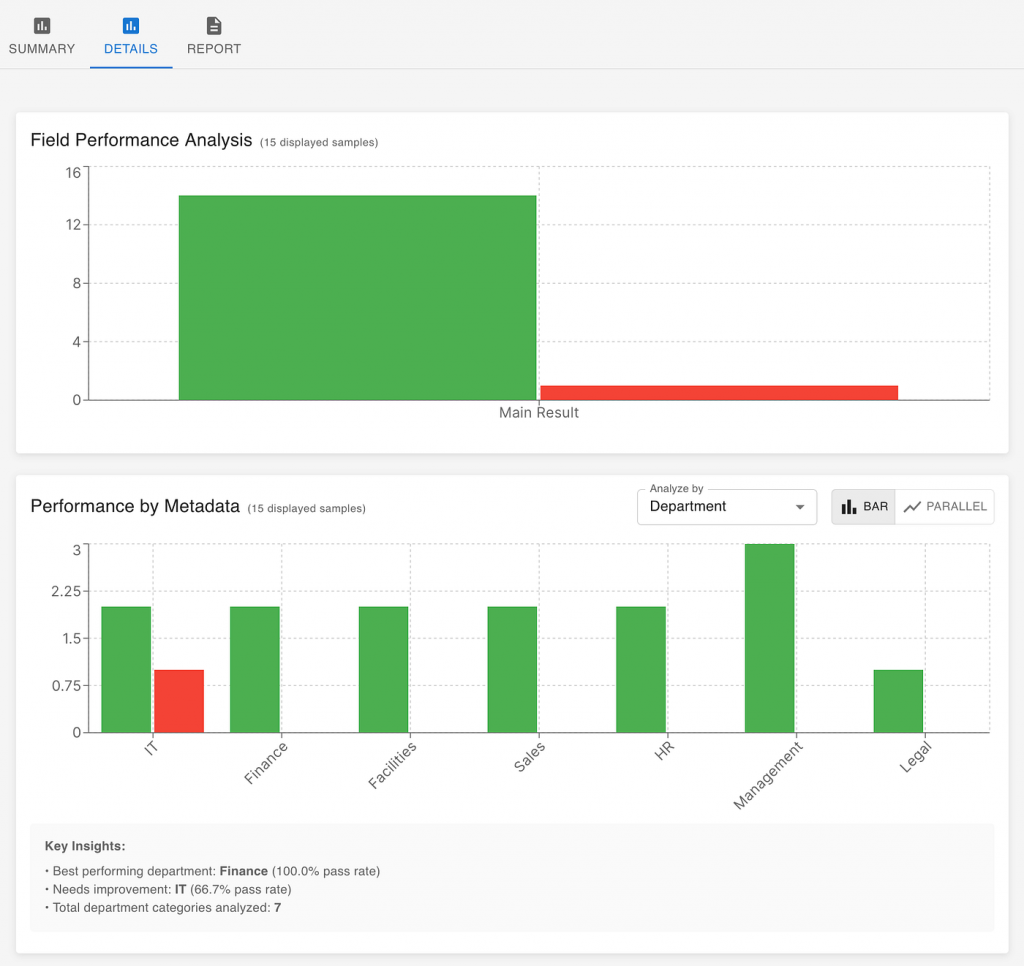The width and height of the screenshot is (1024, 966).
Task: Click the green Main Result pass bar
Action: coord(357,297)
